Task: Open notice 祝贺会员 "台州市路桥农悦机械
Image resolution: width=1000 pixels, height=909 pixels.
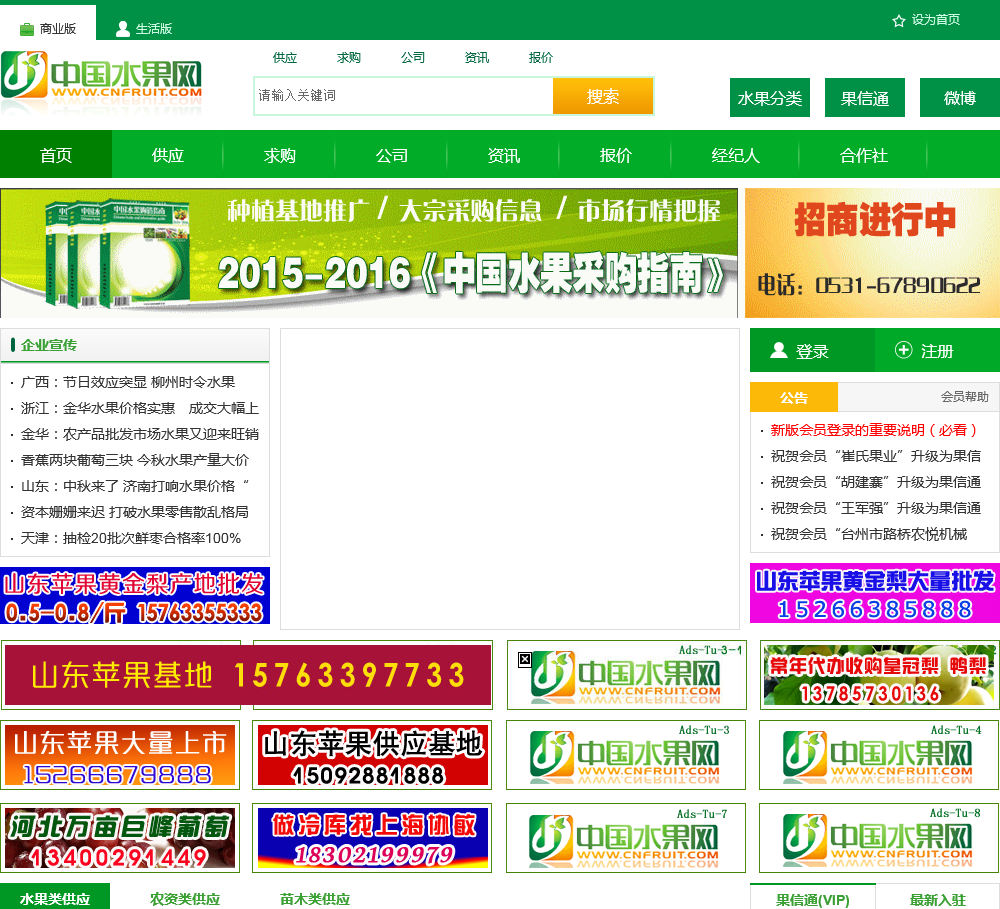Action: click(869, 535)
